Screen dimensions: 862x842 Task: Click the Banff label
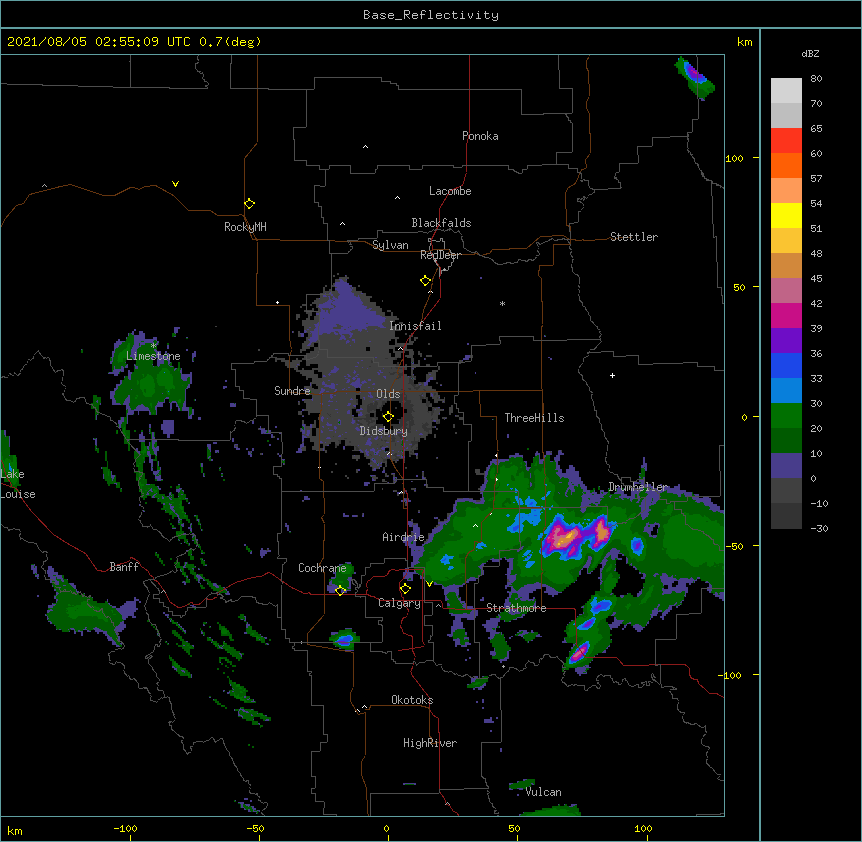coord(124,567)
